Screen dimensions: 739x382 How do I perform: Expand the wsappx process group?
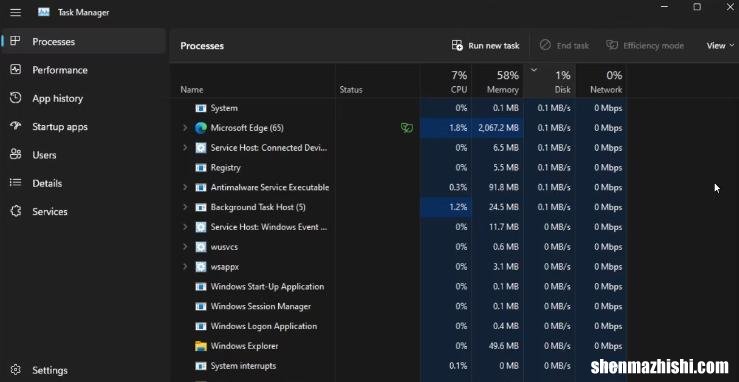185,266
